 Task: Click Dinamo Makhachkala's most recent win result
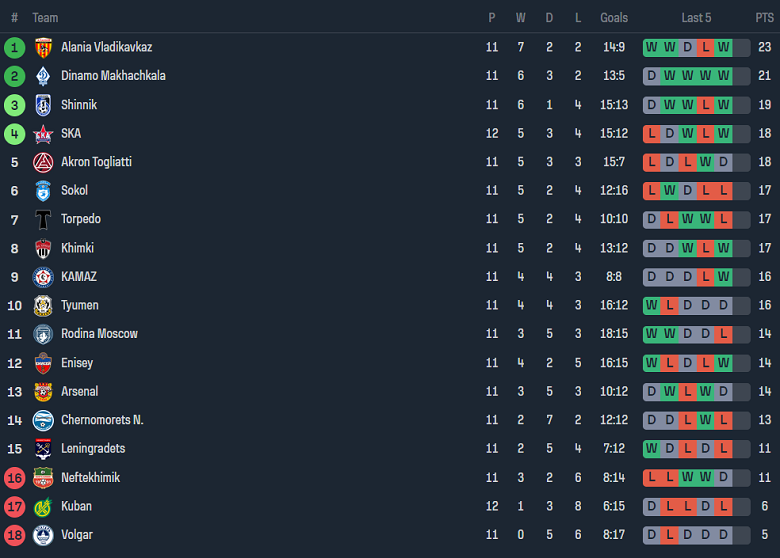[x=724, y=76]
